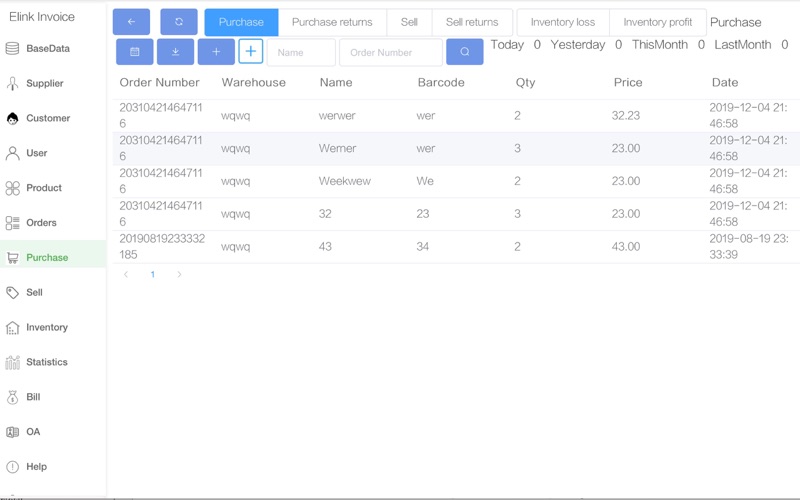Go to the previous page arrow
800x500 pixels.
point(126,274)
